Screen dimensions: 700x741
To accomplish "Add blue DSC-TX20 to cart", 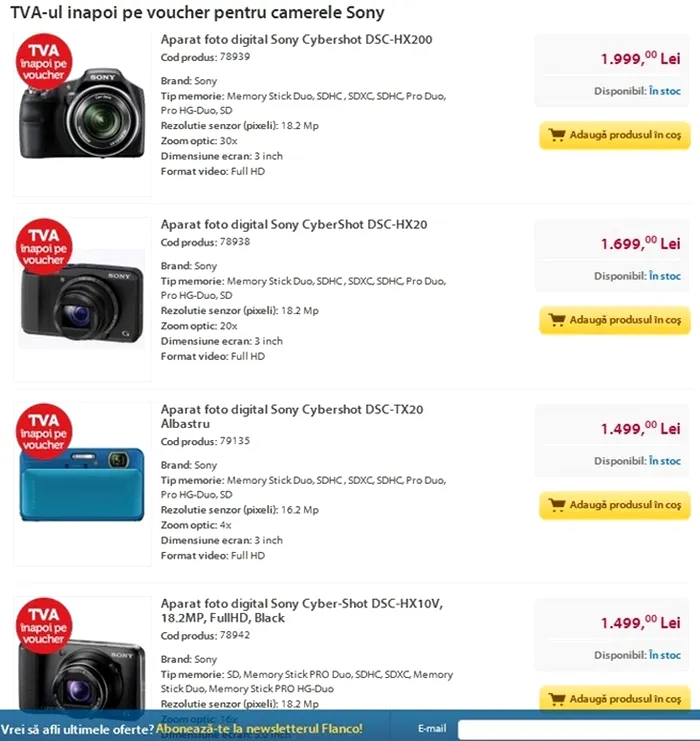I will tap(615, 505).
